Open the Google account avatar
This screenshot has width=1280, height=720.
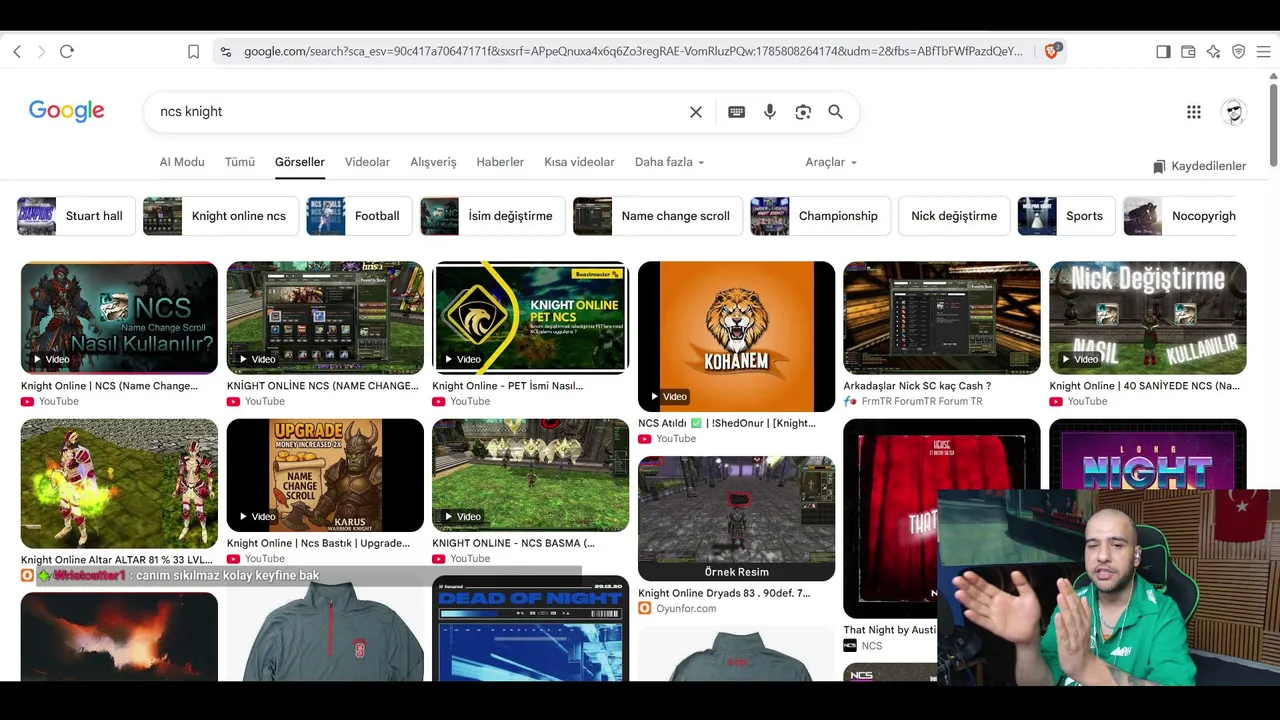pyautogui.click(x=1234, y=112)
